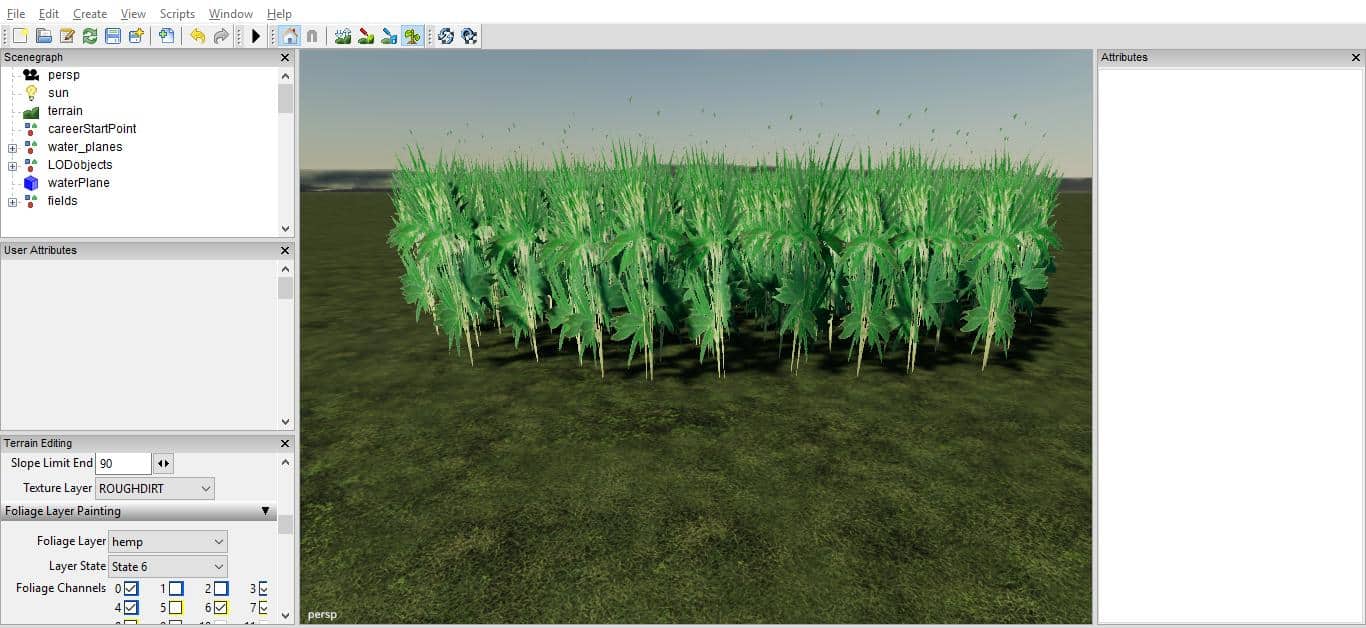Click the Open folder toolbar icon
Image resolution: width=1366 pixels, height=628 pixels.
click(44, 36)
